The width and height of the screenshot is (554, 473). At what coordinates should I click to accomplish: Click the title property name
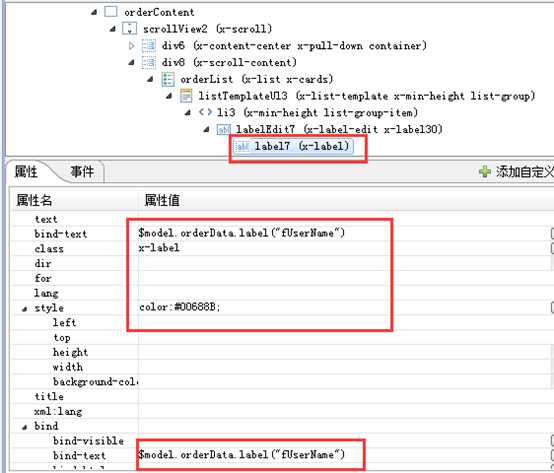point(49,397)
